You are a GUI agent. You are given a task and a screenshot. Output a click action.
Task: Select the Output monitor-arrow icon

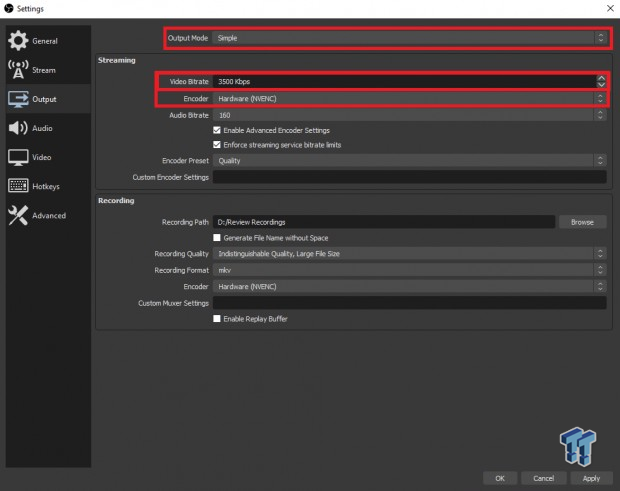(x=18, y=99)
